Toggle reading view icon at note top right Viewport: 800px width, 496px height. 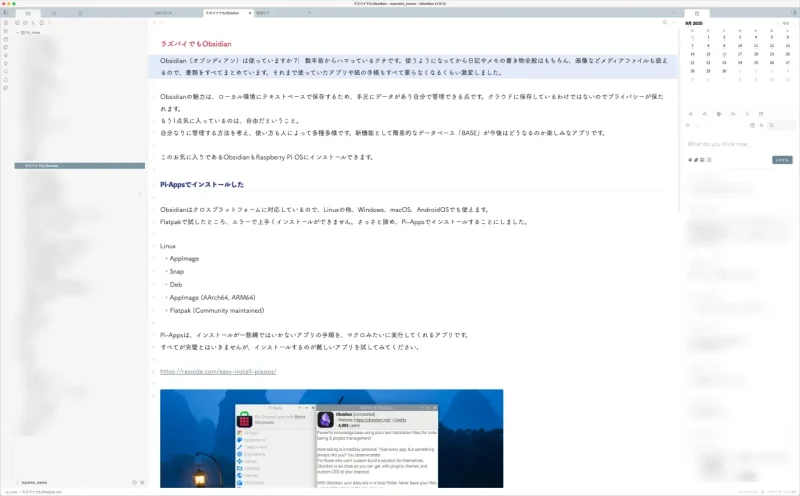pos(665,22)
